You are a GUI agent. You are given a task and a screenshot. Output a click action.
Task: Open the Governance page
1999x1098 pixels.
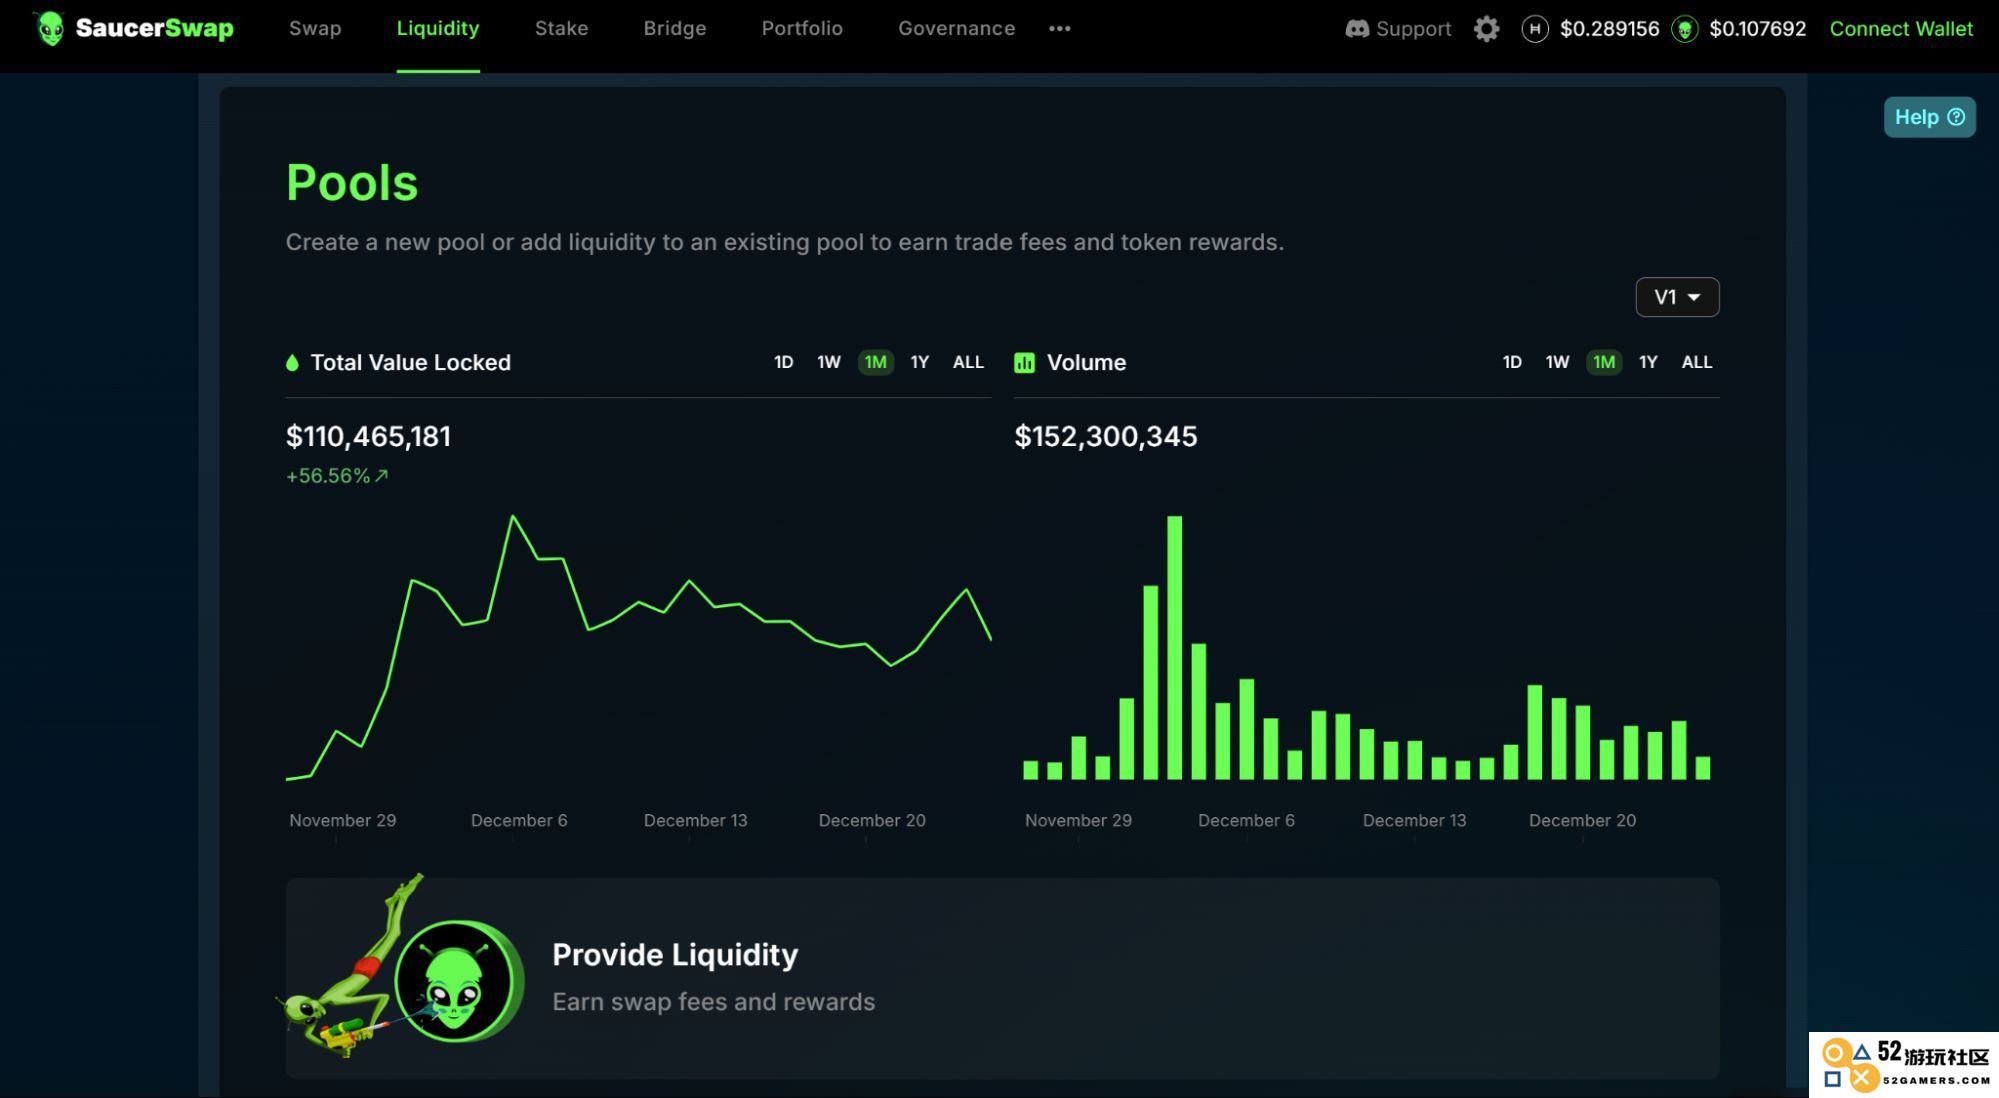pyautogui.click(x=956, y=28)
